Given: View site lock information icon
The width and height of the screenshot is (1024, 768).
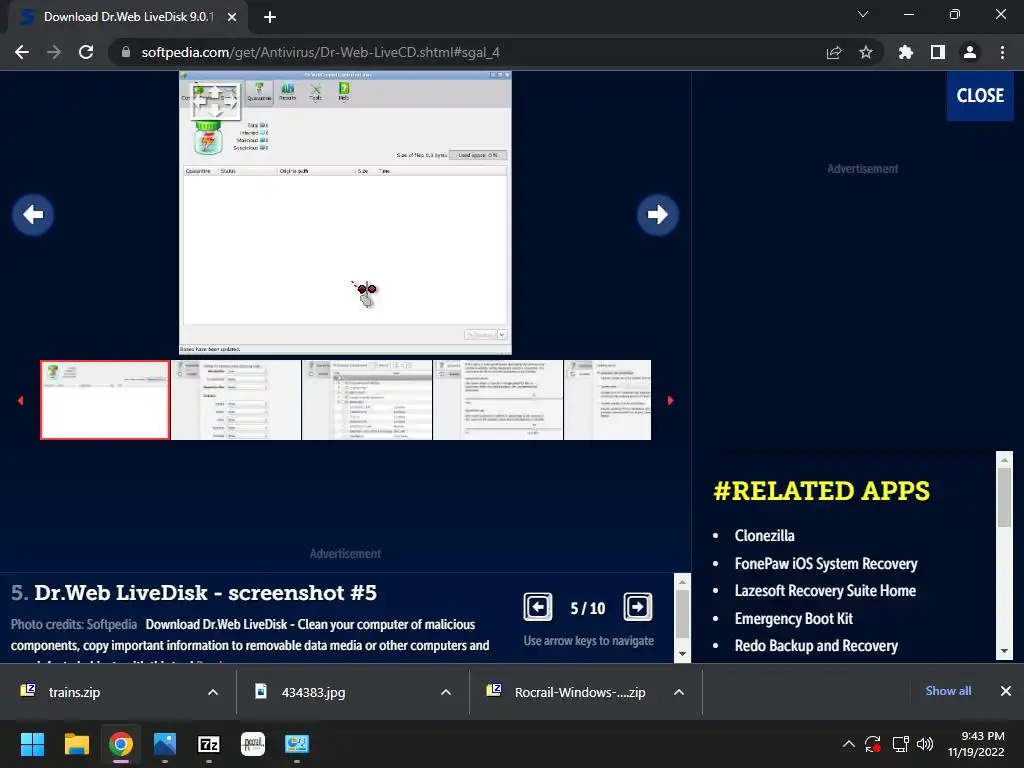Looking at the screenshot, I should (126, 52).
